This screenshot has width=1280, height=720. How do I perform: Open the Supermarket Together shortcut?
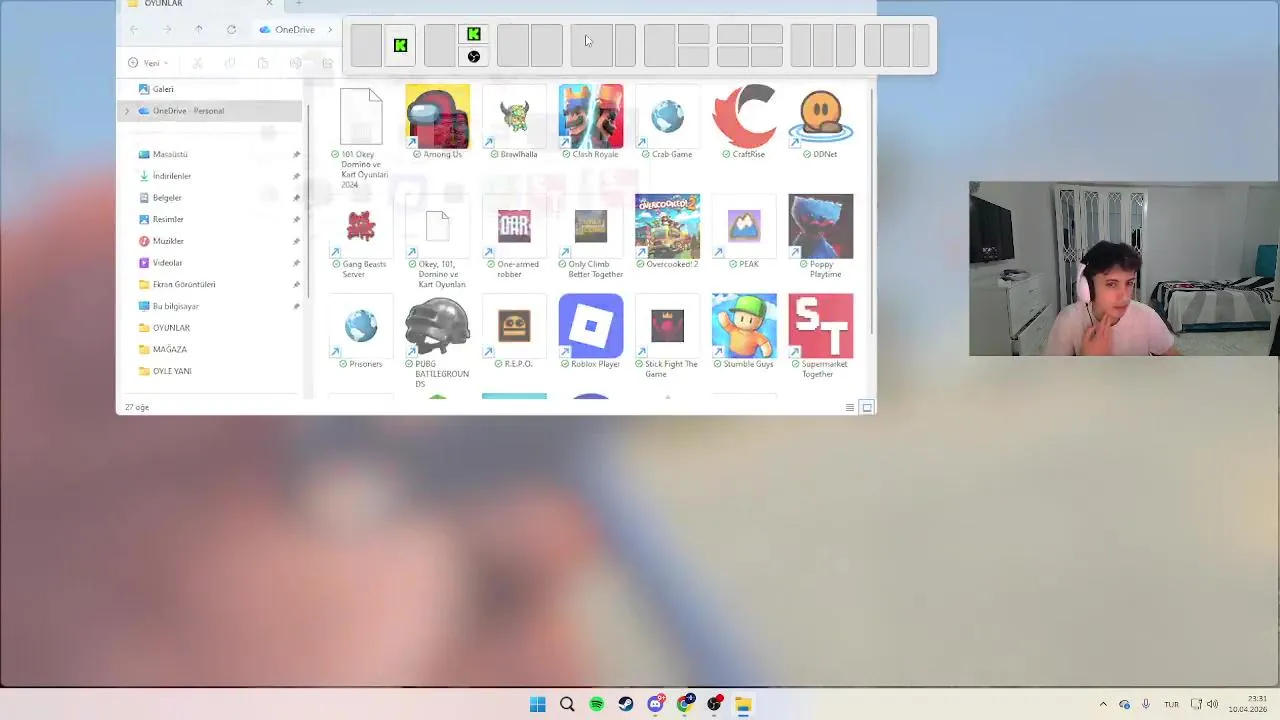point(820,337)
